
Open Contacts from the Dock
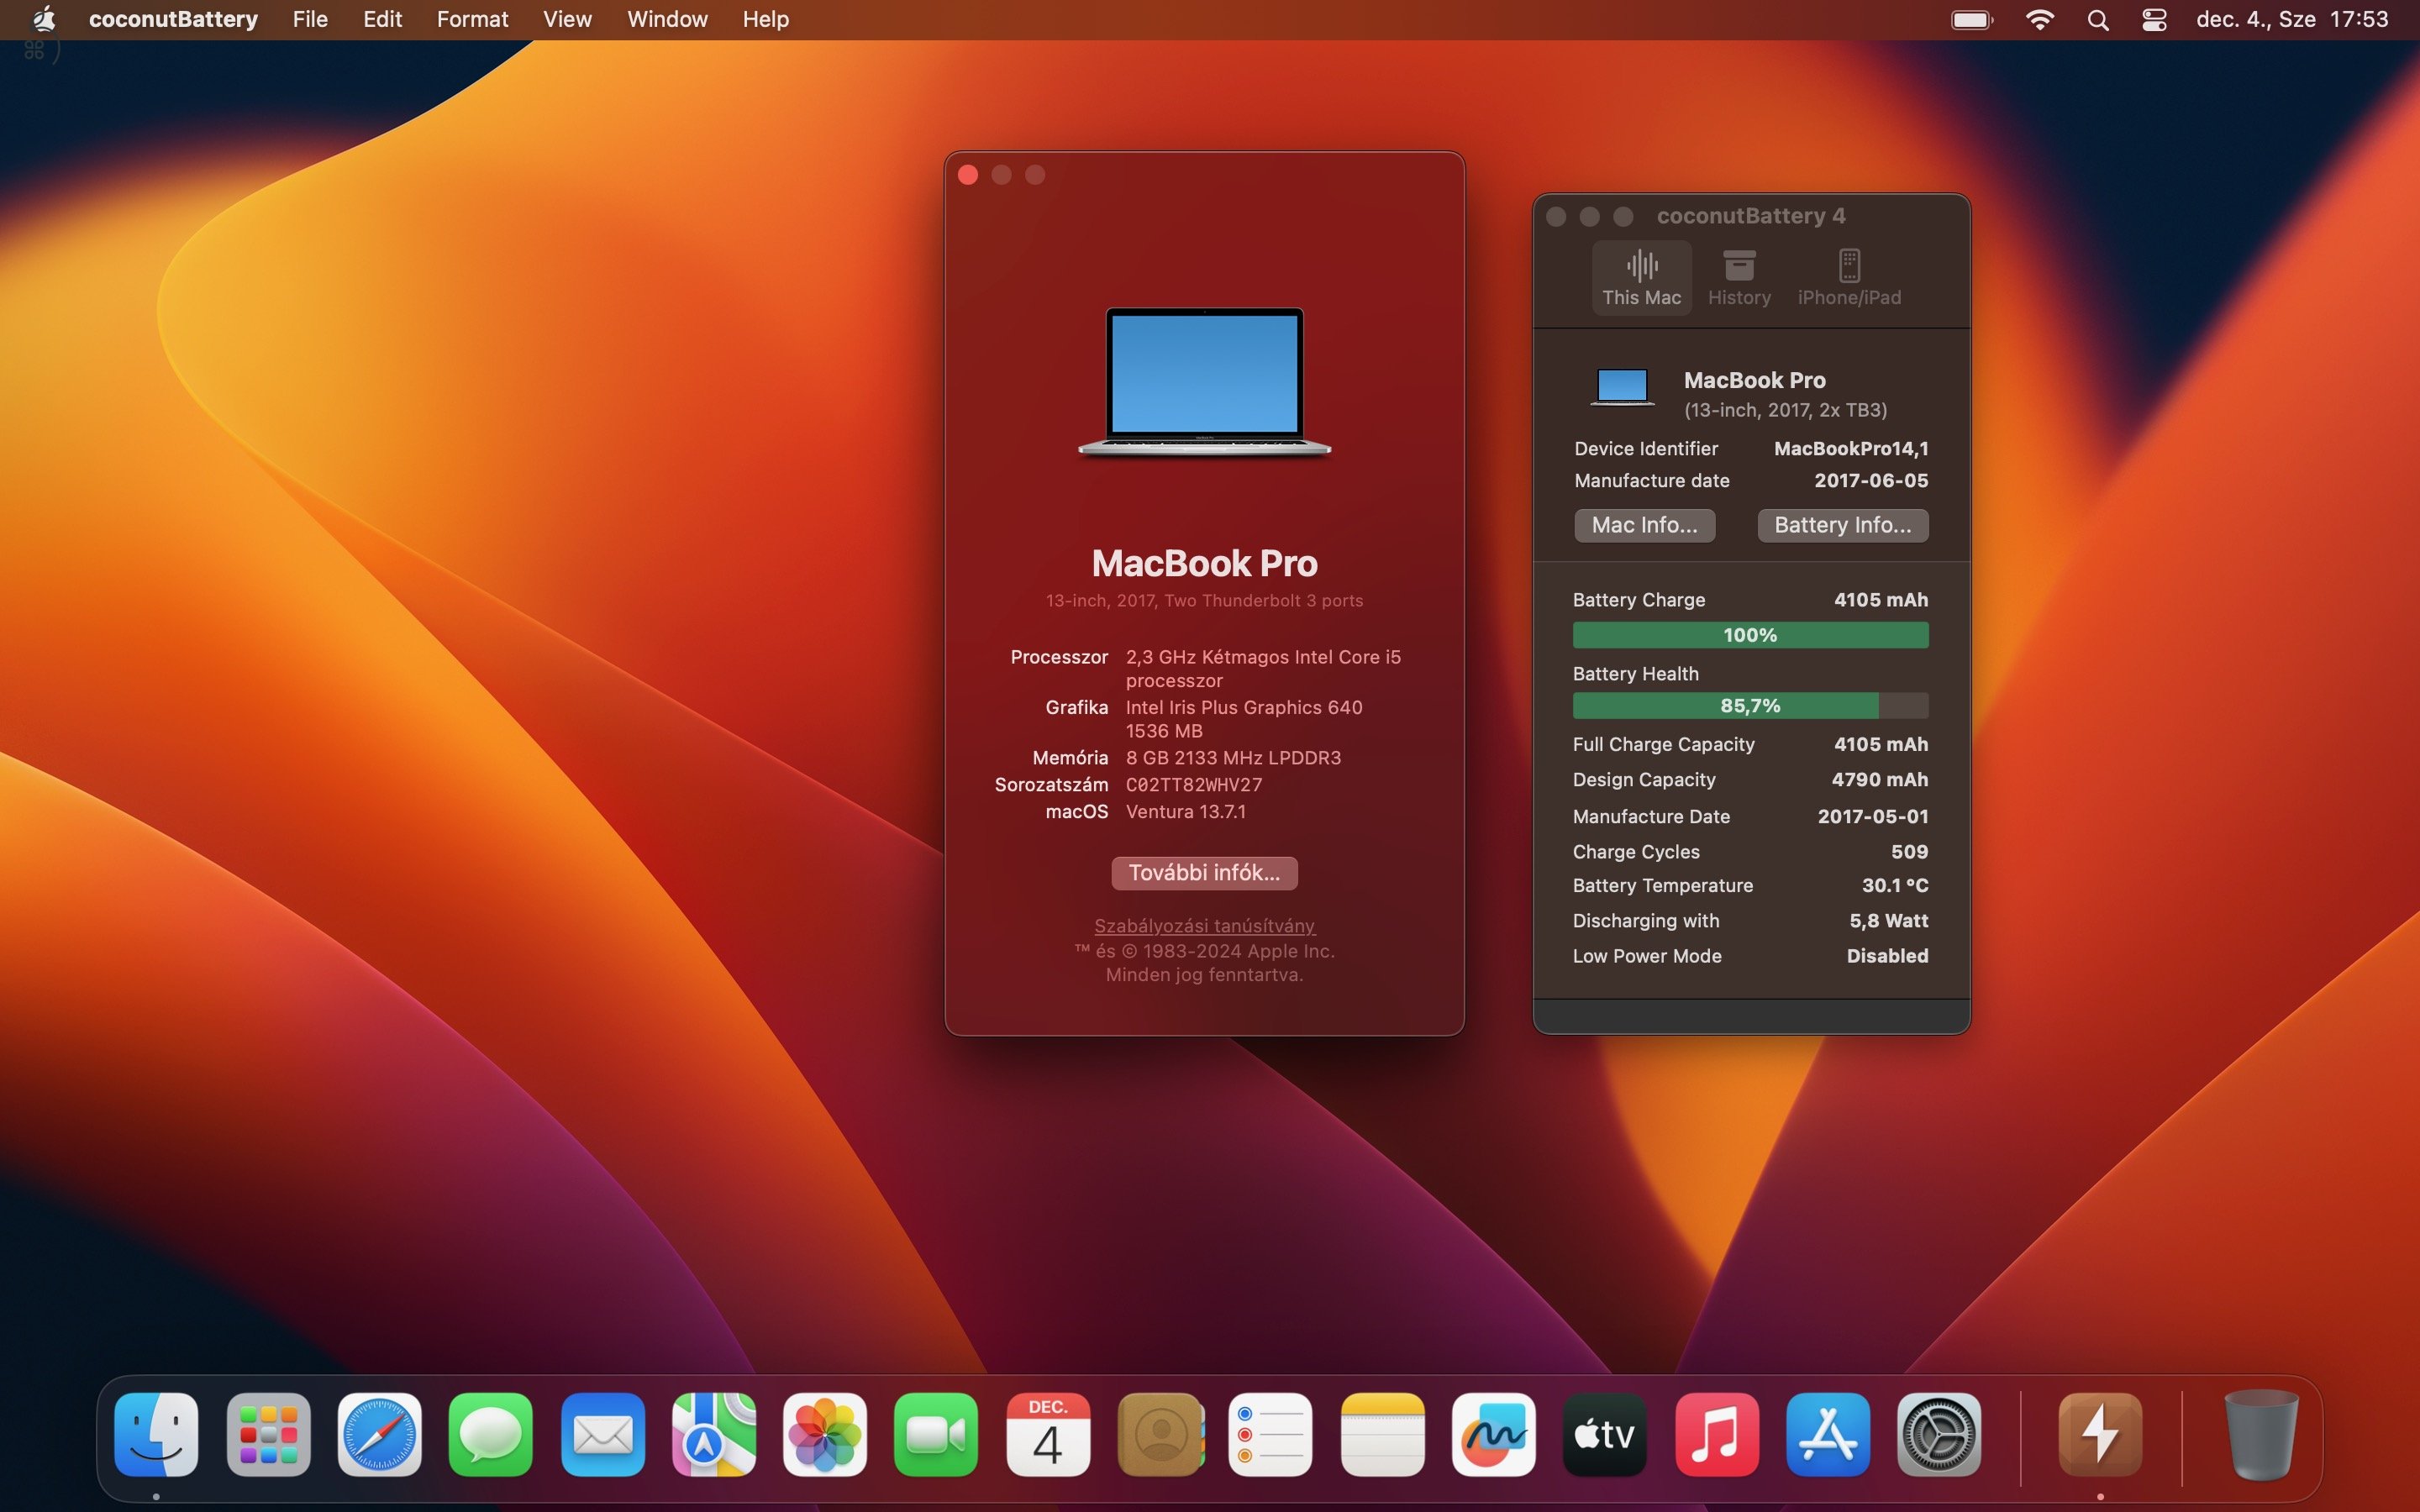click(1160, 1434)
